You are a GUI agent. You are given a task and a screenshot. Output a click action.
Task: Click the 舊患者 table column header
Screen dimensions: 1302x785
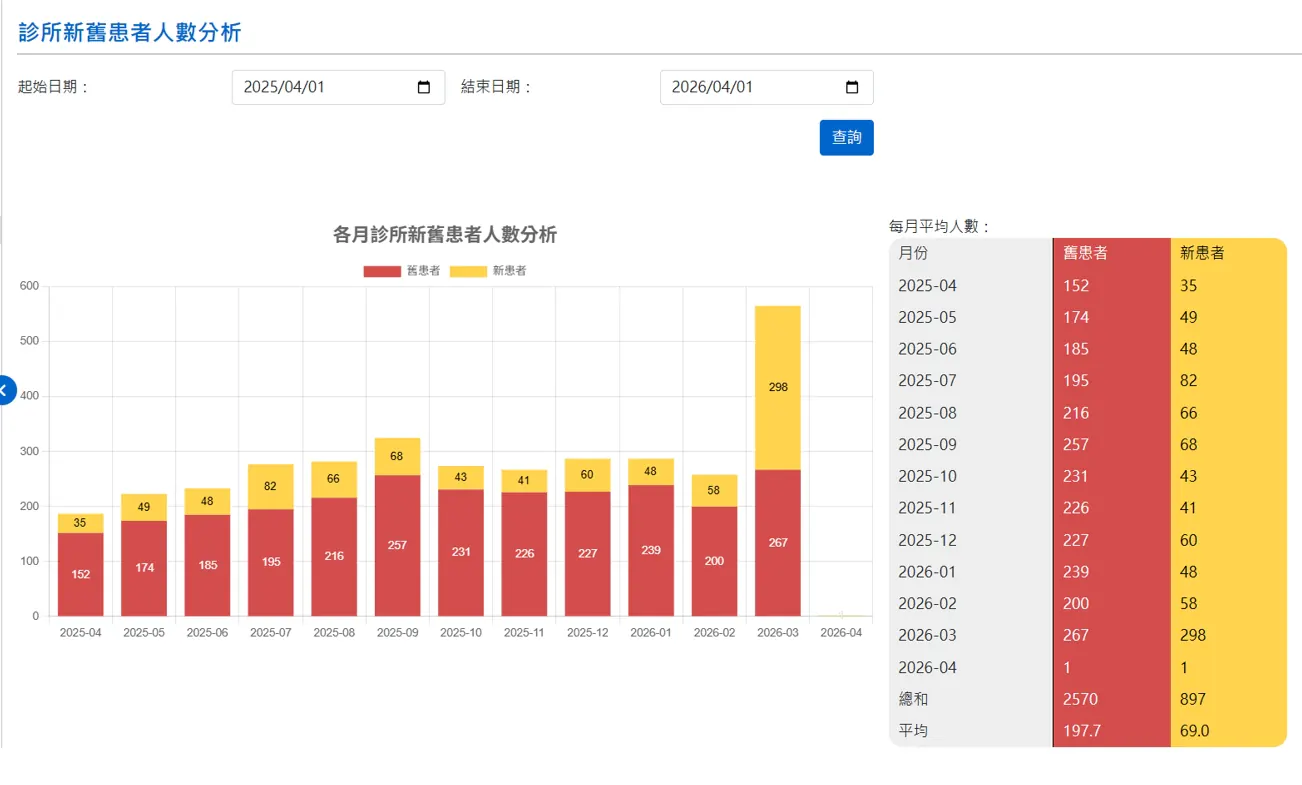coord(1111,253)
